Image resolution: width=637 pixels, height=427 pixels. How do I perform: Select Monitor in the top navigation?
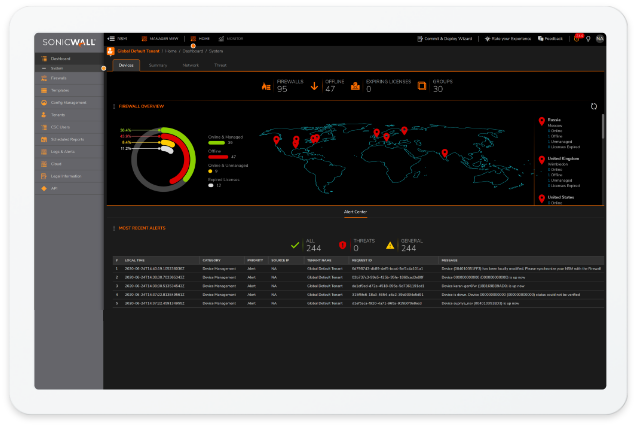(230, 39)
